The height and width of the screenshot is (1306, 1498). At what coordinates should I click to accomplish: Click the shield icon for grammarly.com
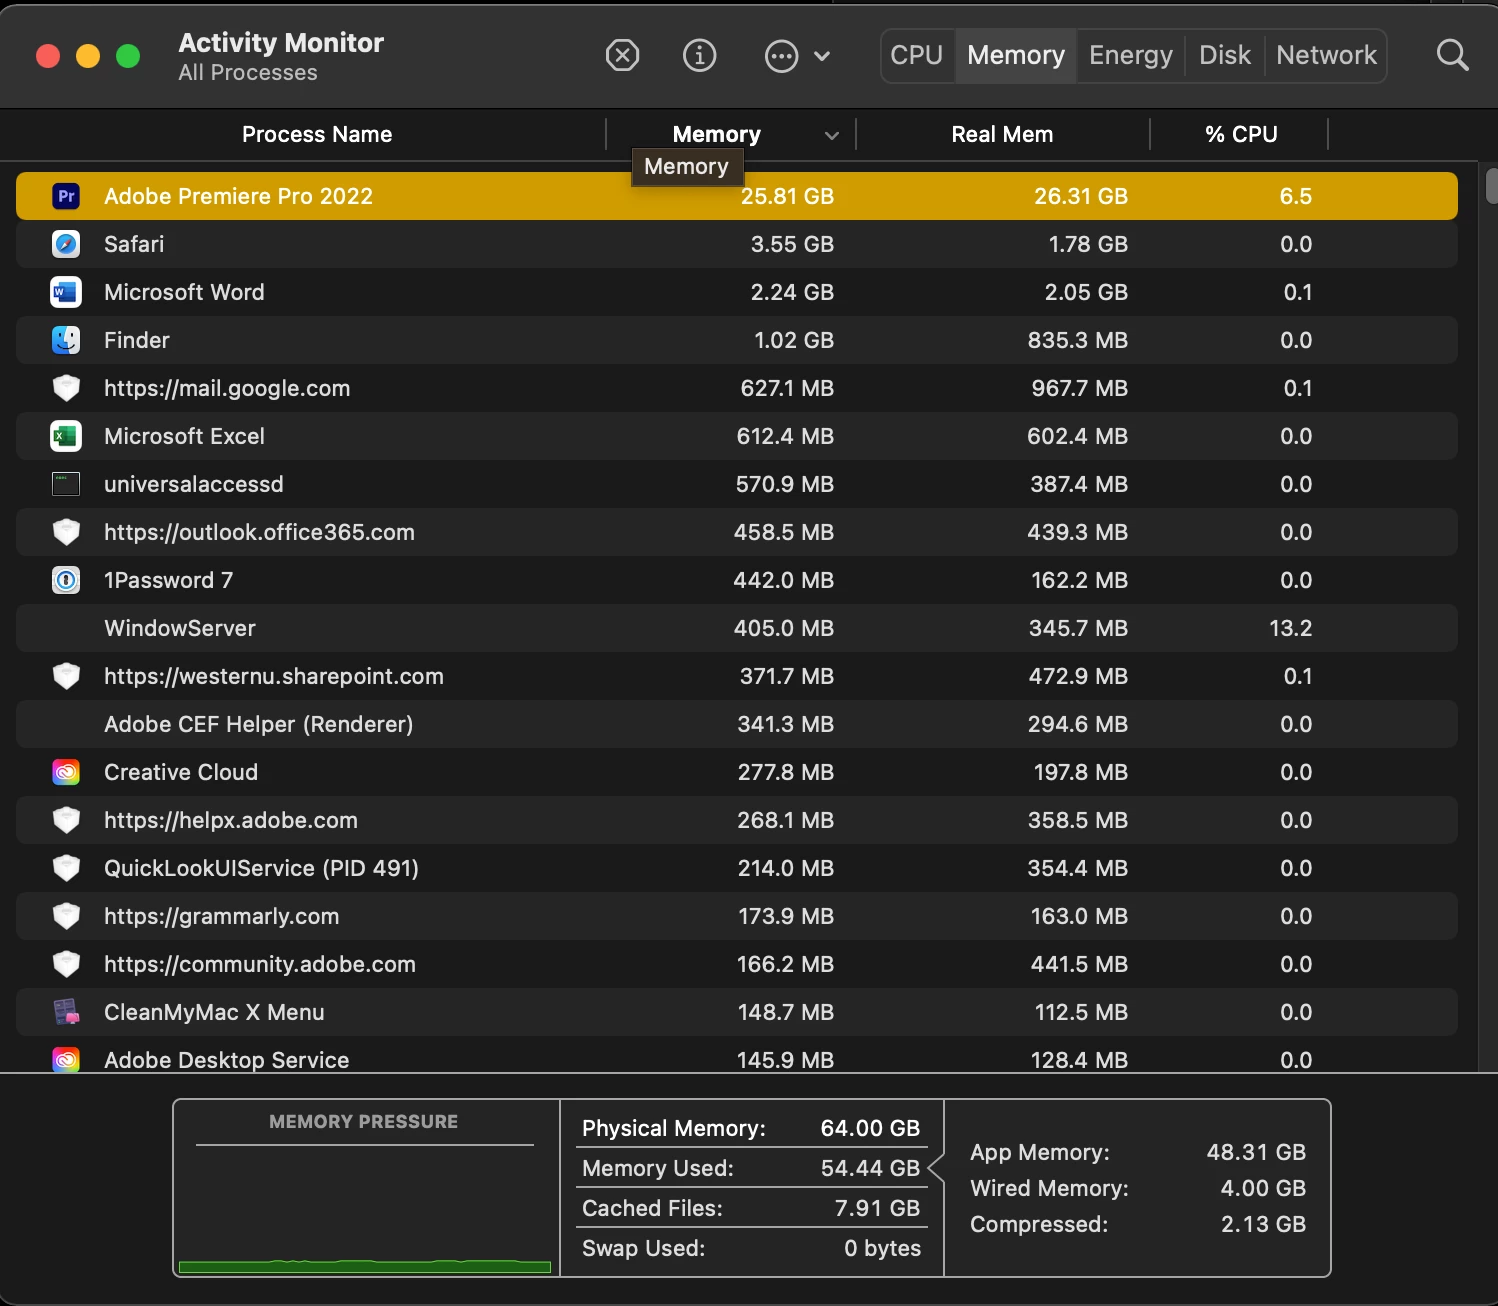point(66,916)
